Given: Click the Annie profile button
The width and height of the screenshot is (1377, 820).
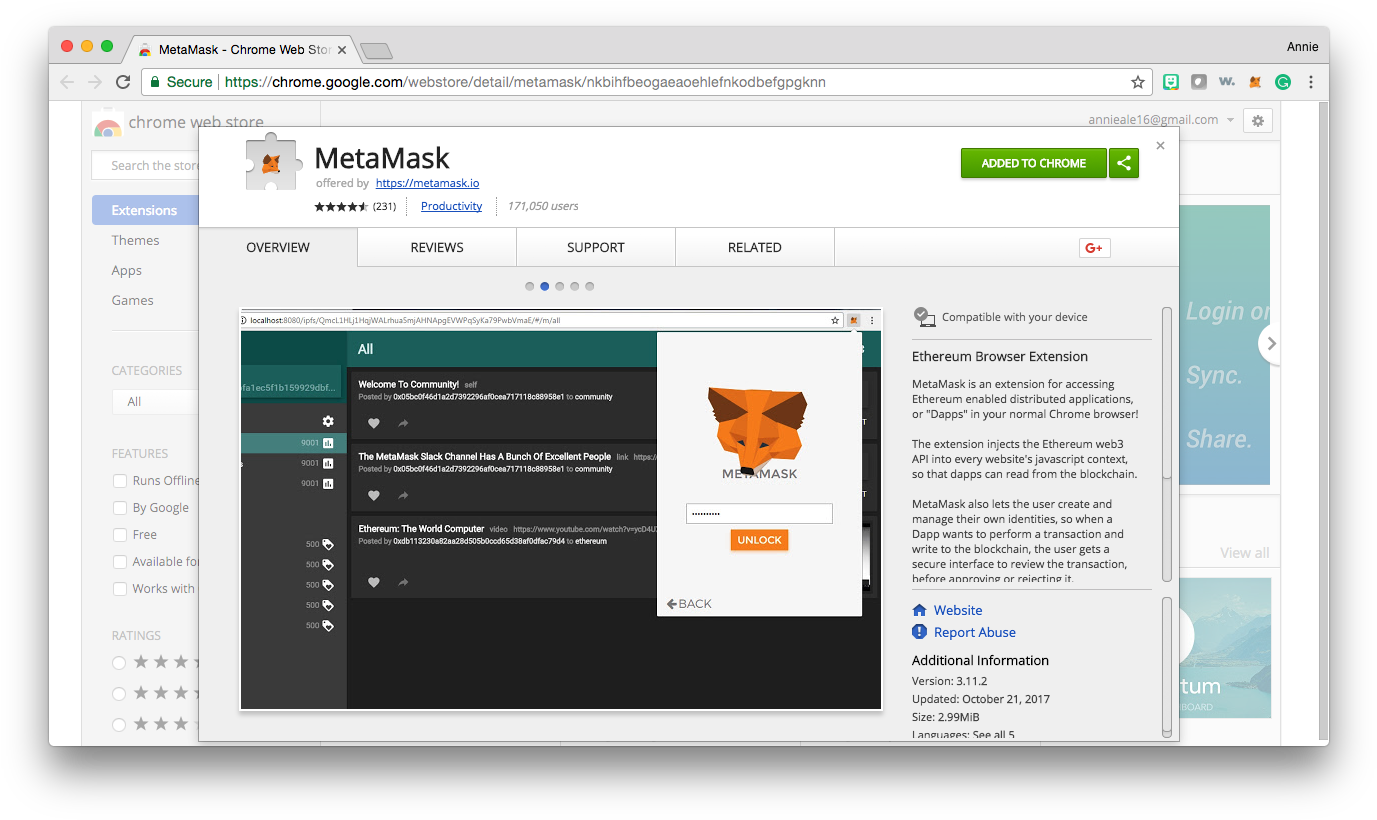Looking at the screenshot, I should pos(1302,46).
